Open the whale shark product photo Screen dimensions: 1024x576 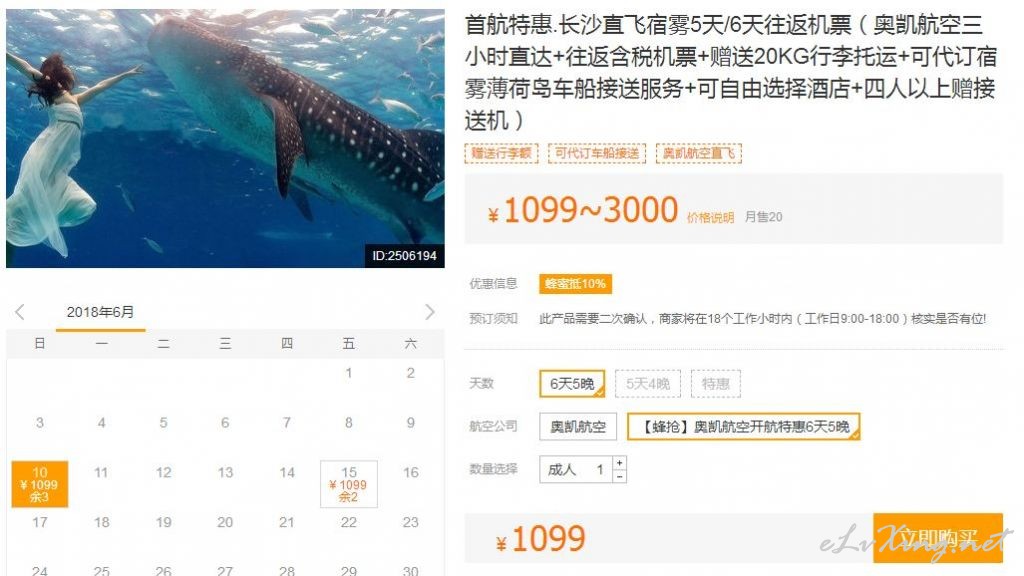coord(225,138)
